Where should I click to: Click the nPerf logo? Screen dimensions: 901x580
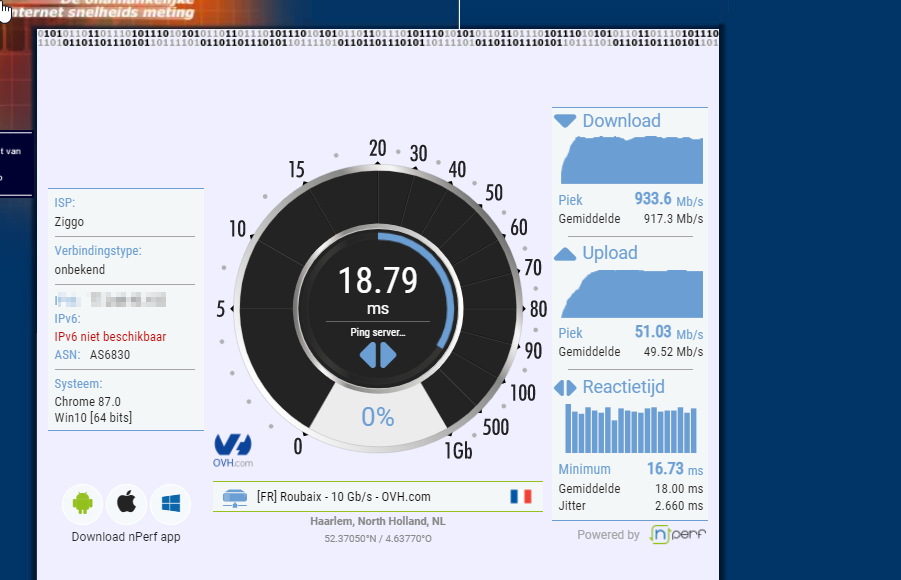677,535
